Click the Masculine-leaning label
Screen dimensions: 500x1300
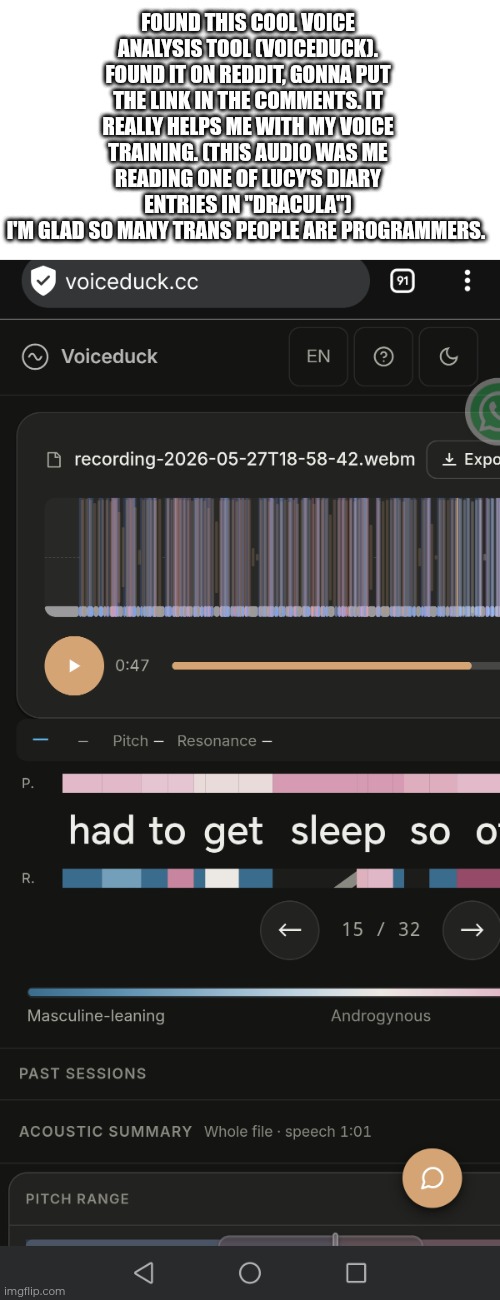point(96,1016)
